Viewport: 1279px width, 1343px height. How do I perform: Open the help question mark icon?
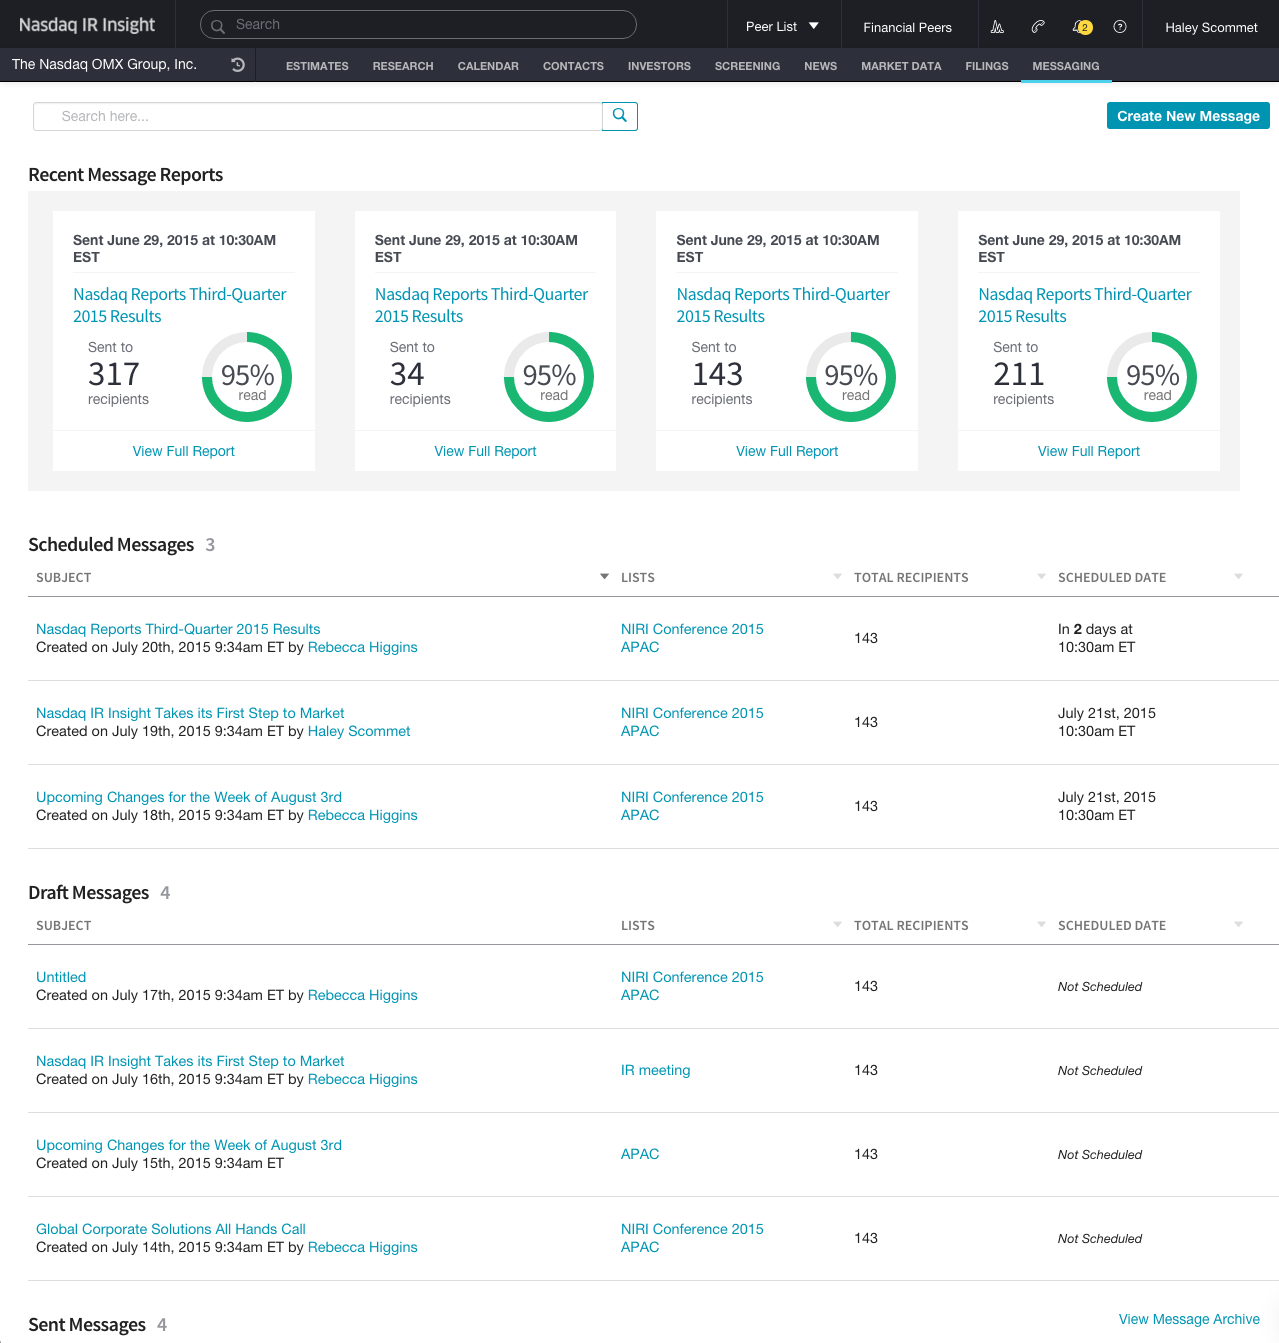pyautogui.click(x=1120, y=27)
